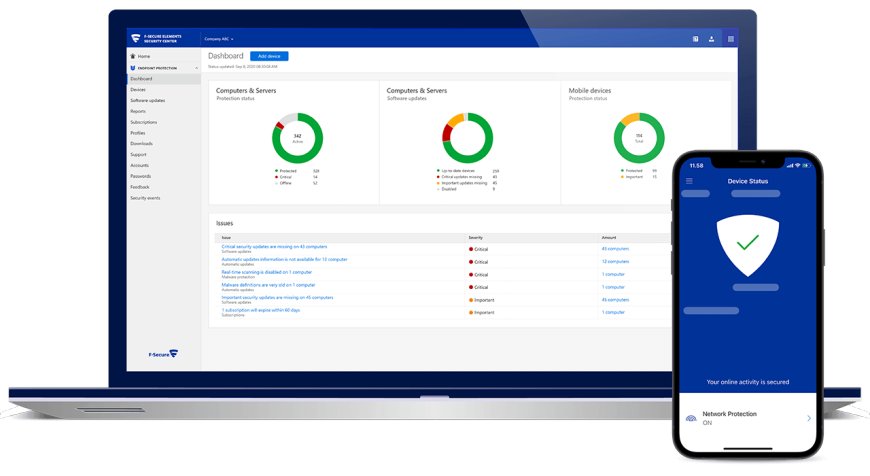Click the Issue column header
The height and width of the screenshot is (476, 870).
click(226, 237)
